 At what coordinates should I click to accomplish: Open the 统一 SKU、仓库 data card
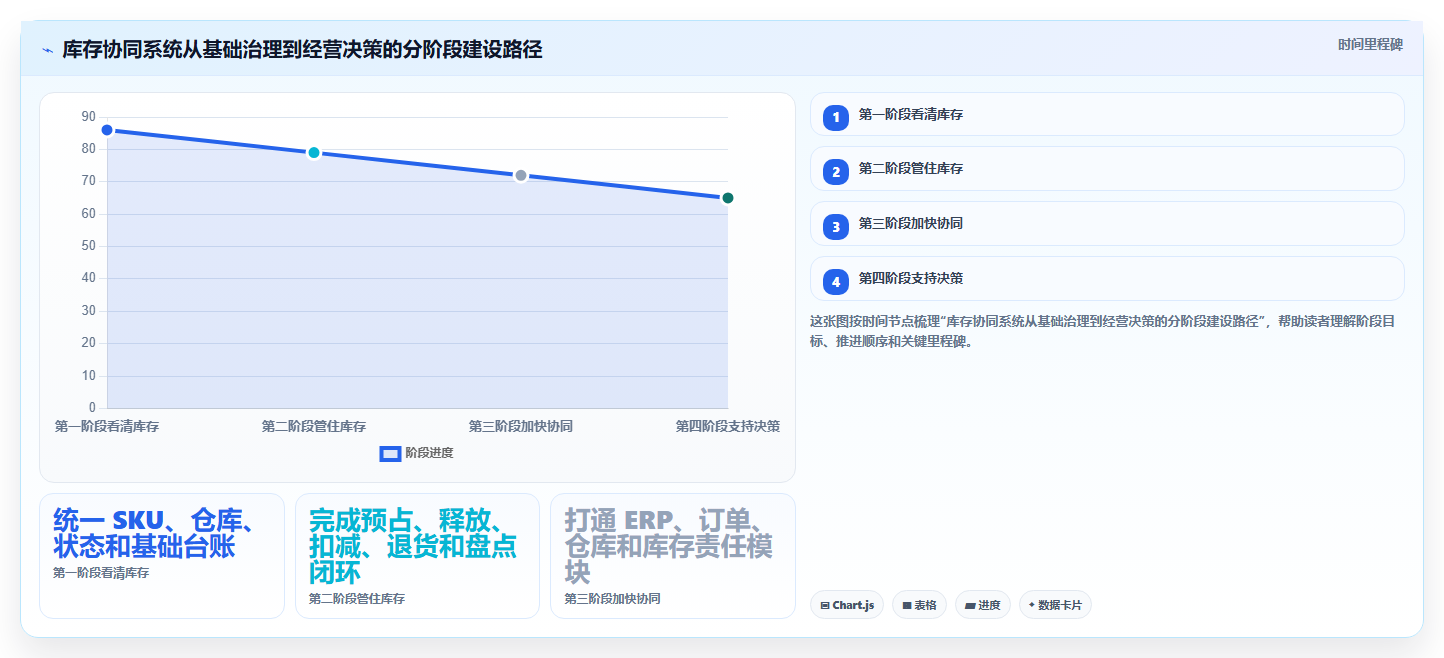(162, 556)
